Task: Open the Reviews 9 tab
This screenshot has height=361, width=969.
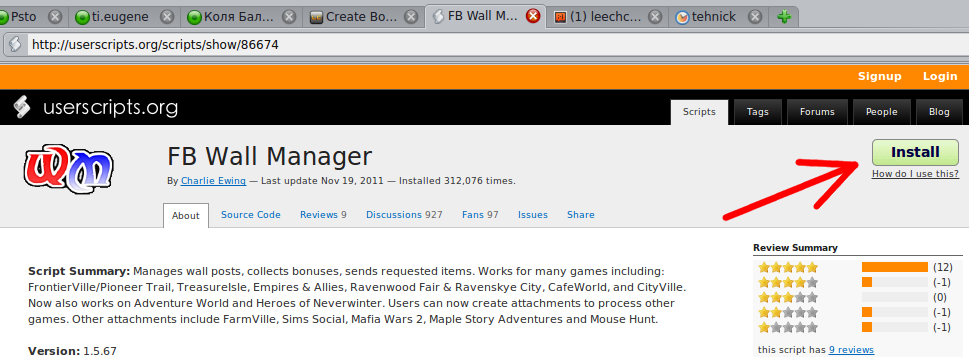Action: [323, 214]
